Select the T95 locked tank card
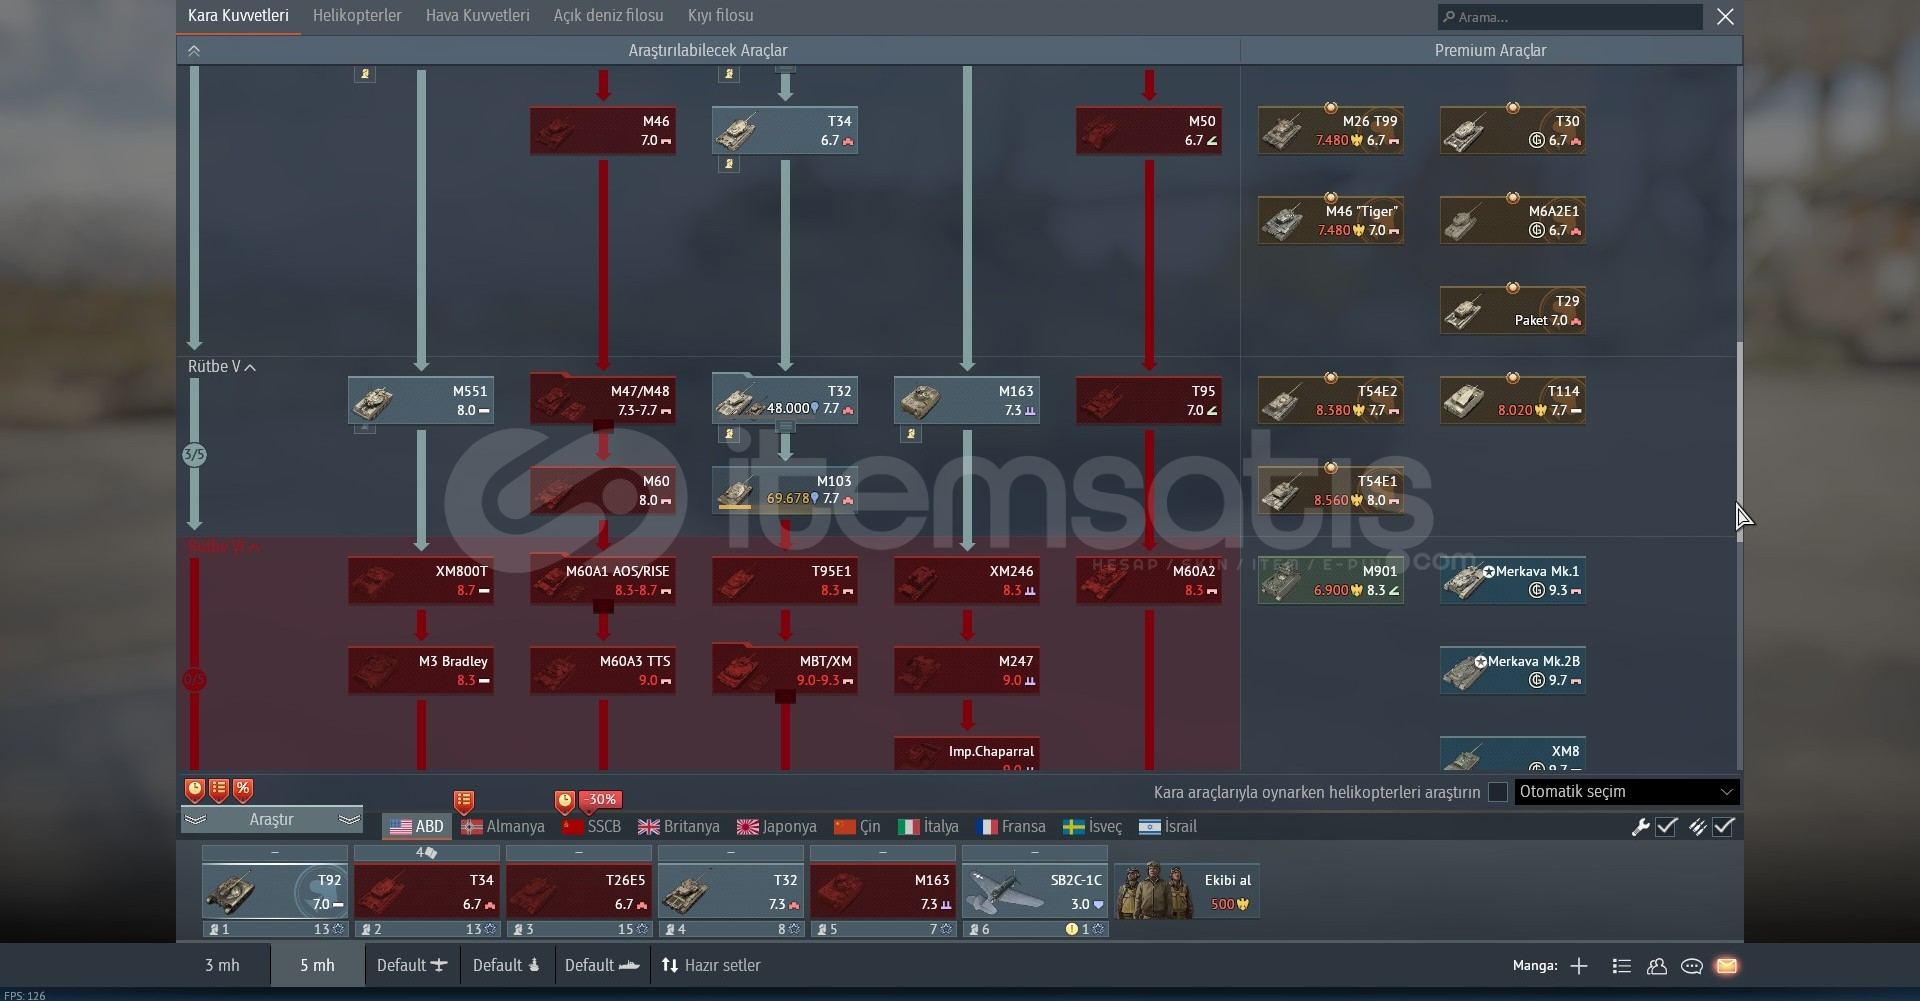 [1149, 400]
